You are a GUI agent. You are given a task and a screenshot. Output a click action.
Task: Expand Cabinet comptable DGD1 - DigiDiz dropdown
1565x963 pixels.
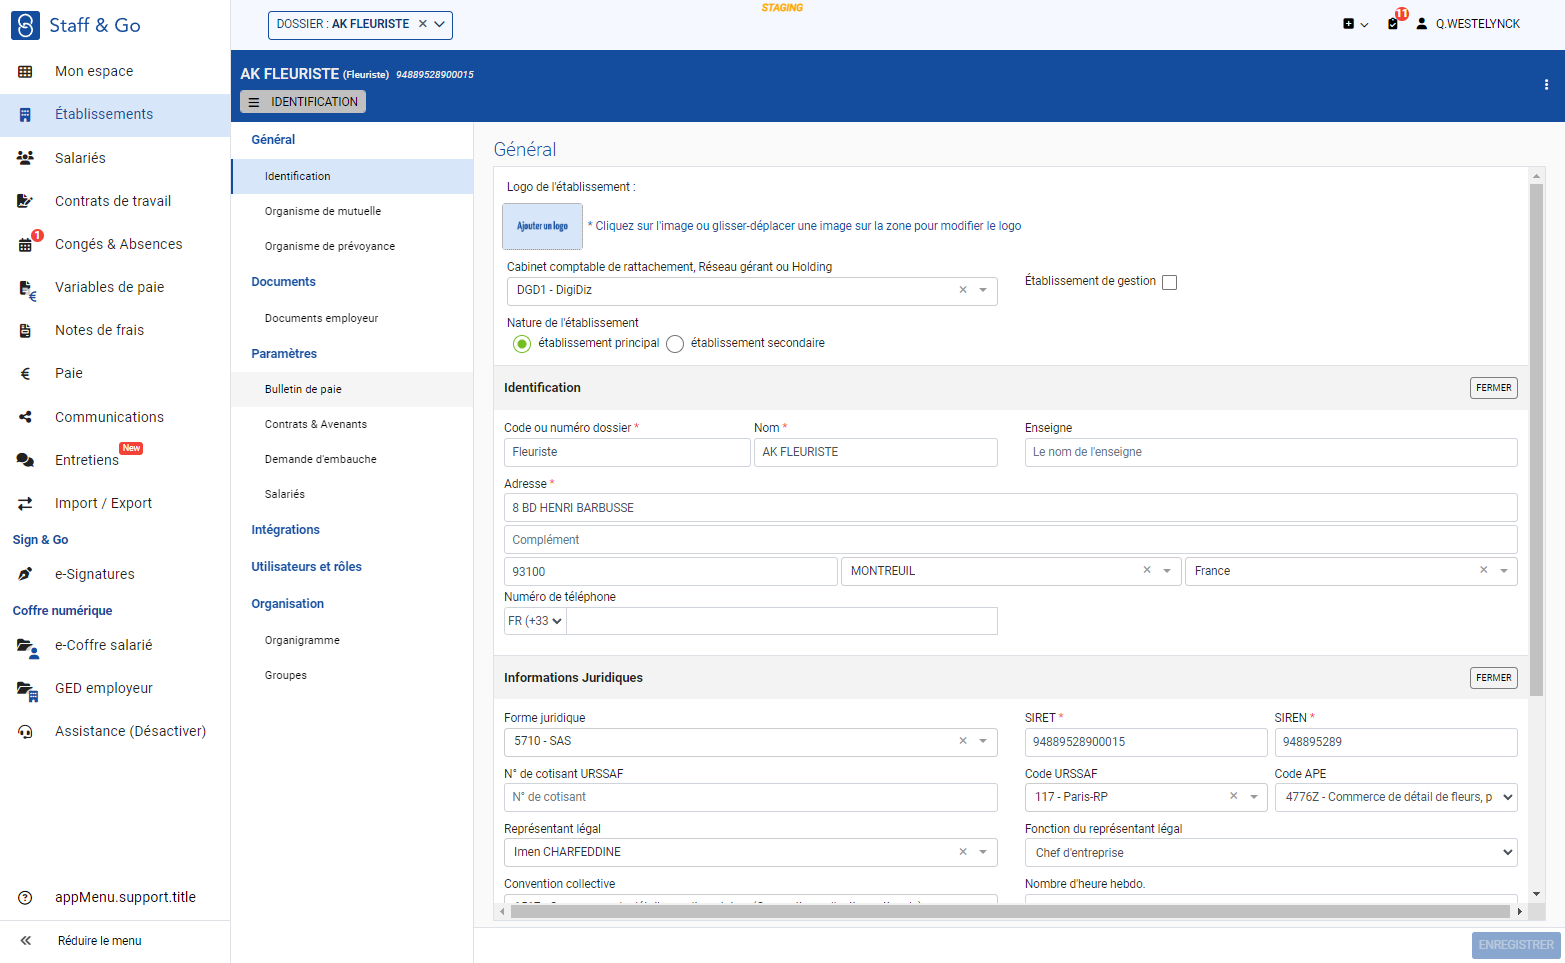983,291
